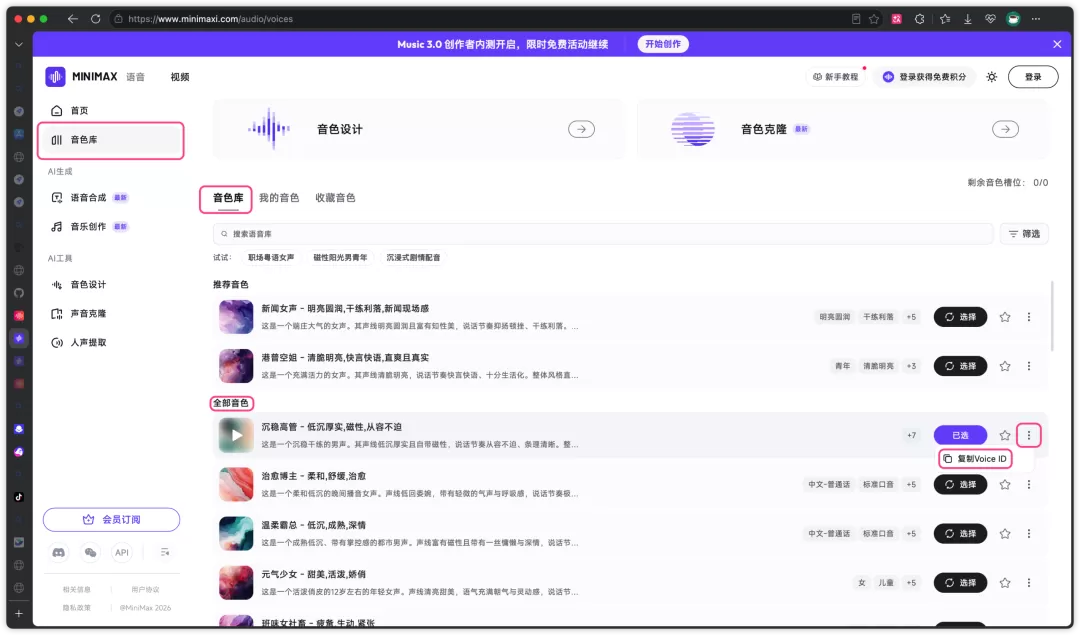The height and width of the screenshot is (635, 1080).
Task: Click 登录获得免费积分 button
Action: point(925,77)
